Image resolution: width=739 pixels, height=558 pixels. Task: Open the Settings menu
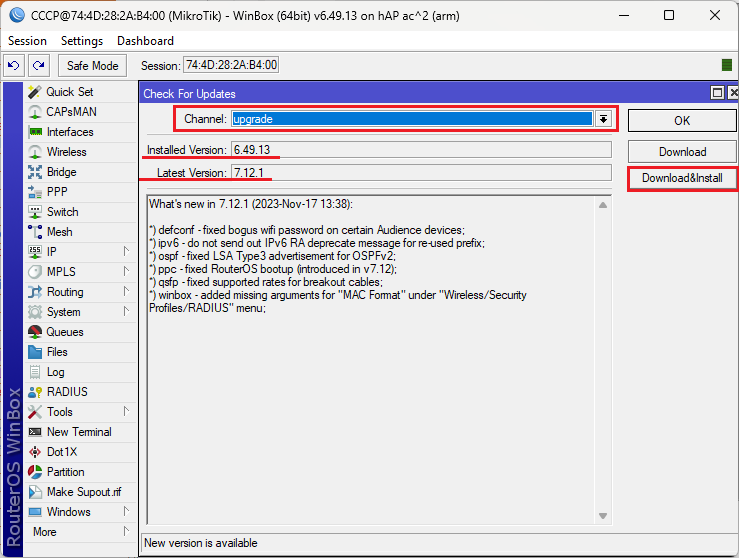[x=82, y=41]
